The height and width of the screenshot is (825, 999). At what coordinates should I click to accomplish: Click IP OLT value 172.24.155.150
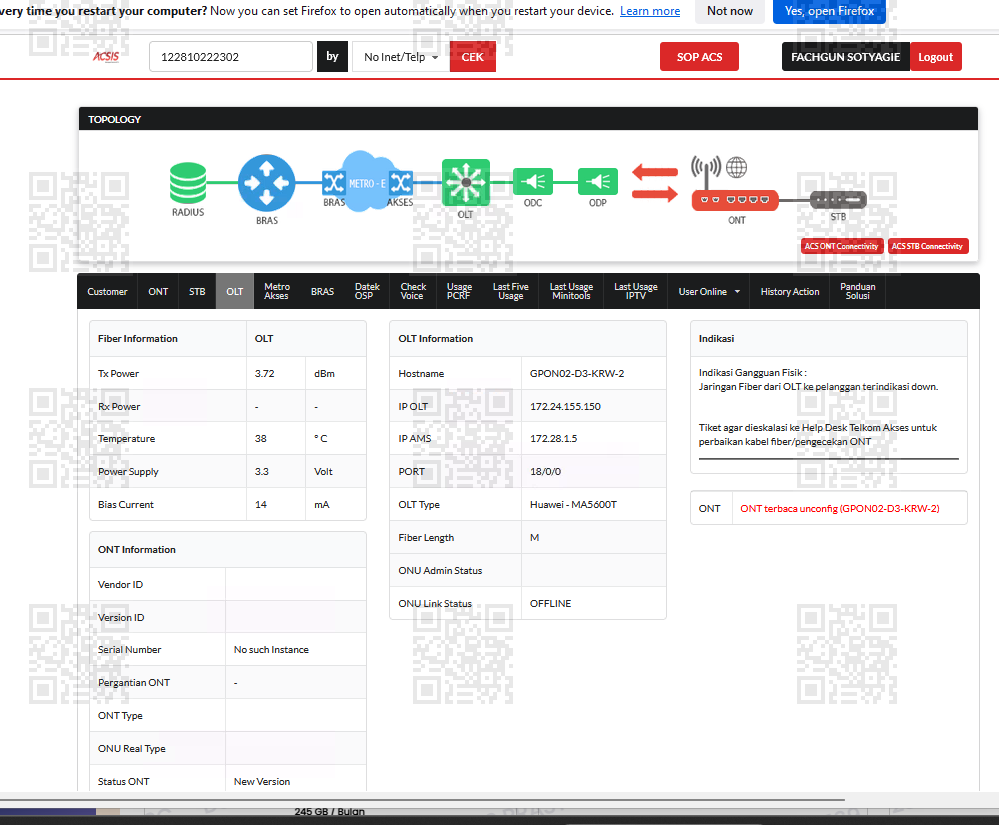565,406
